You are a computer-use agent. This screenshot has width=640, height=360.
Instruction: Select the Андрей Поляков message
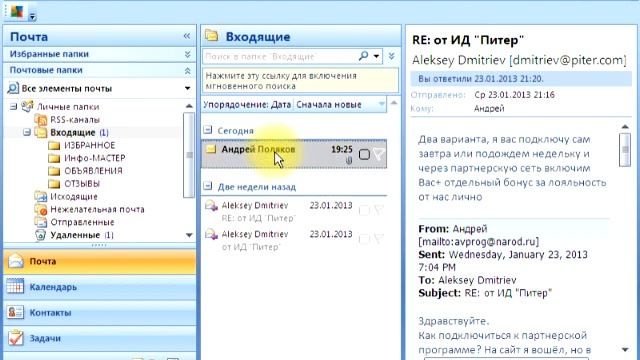point(294,154)
